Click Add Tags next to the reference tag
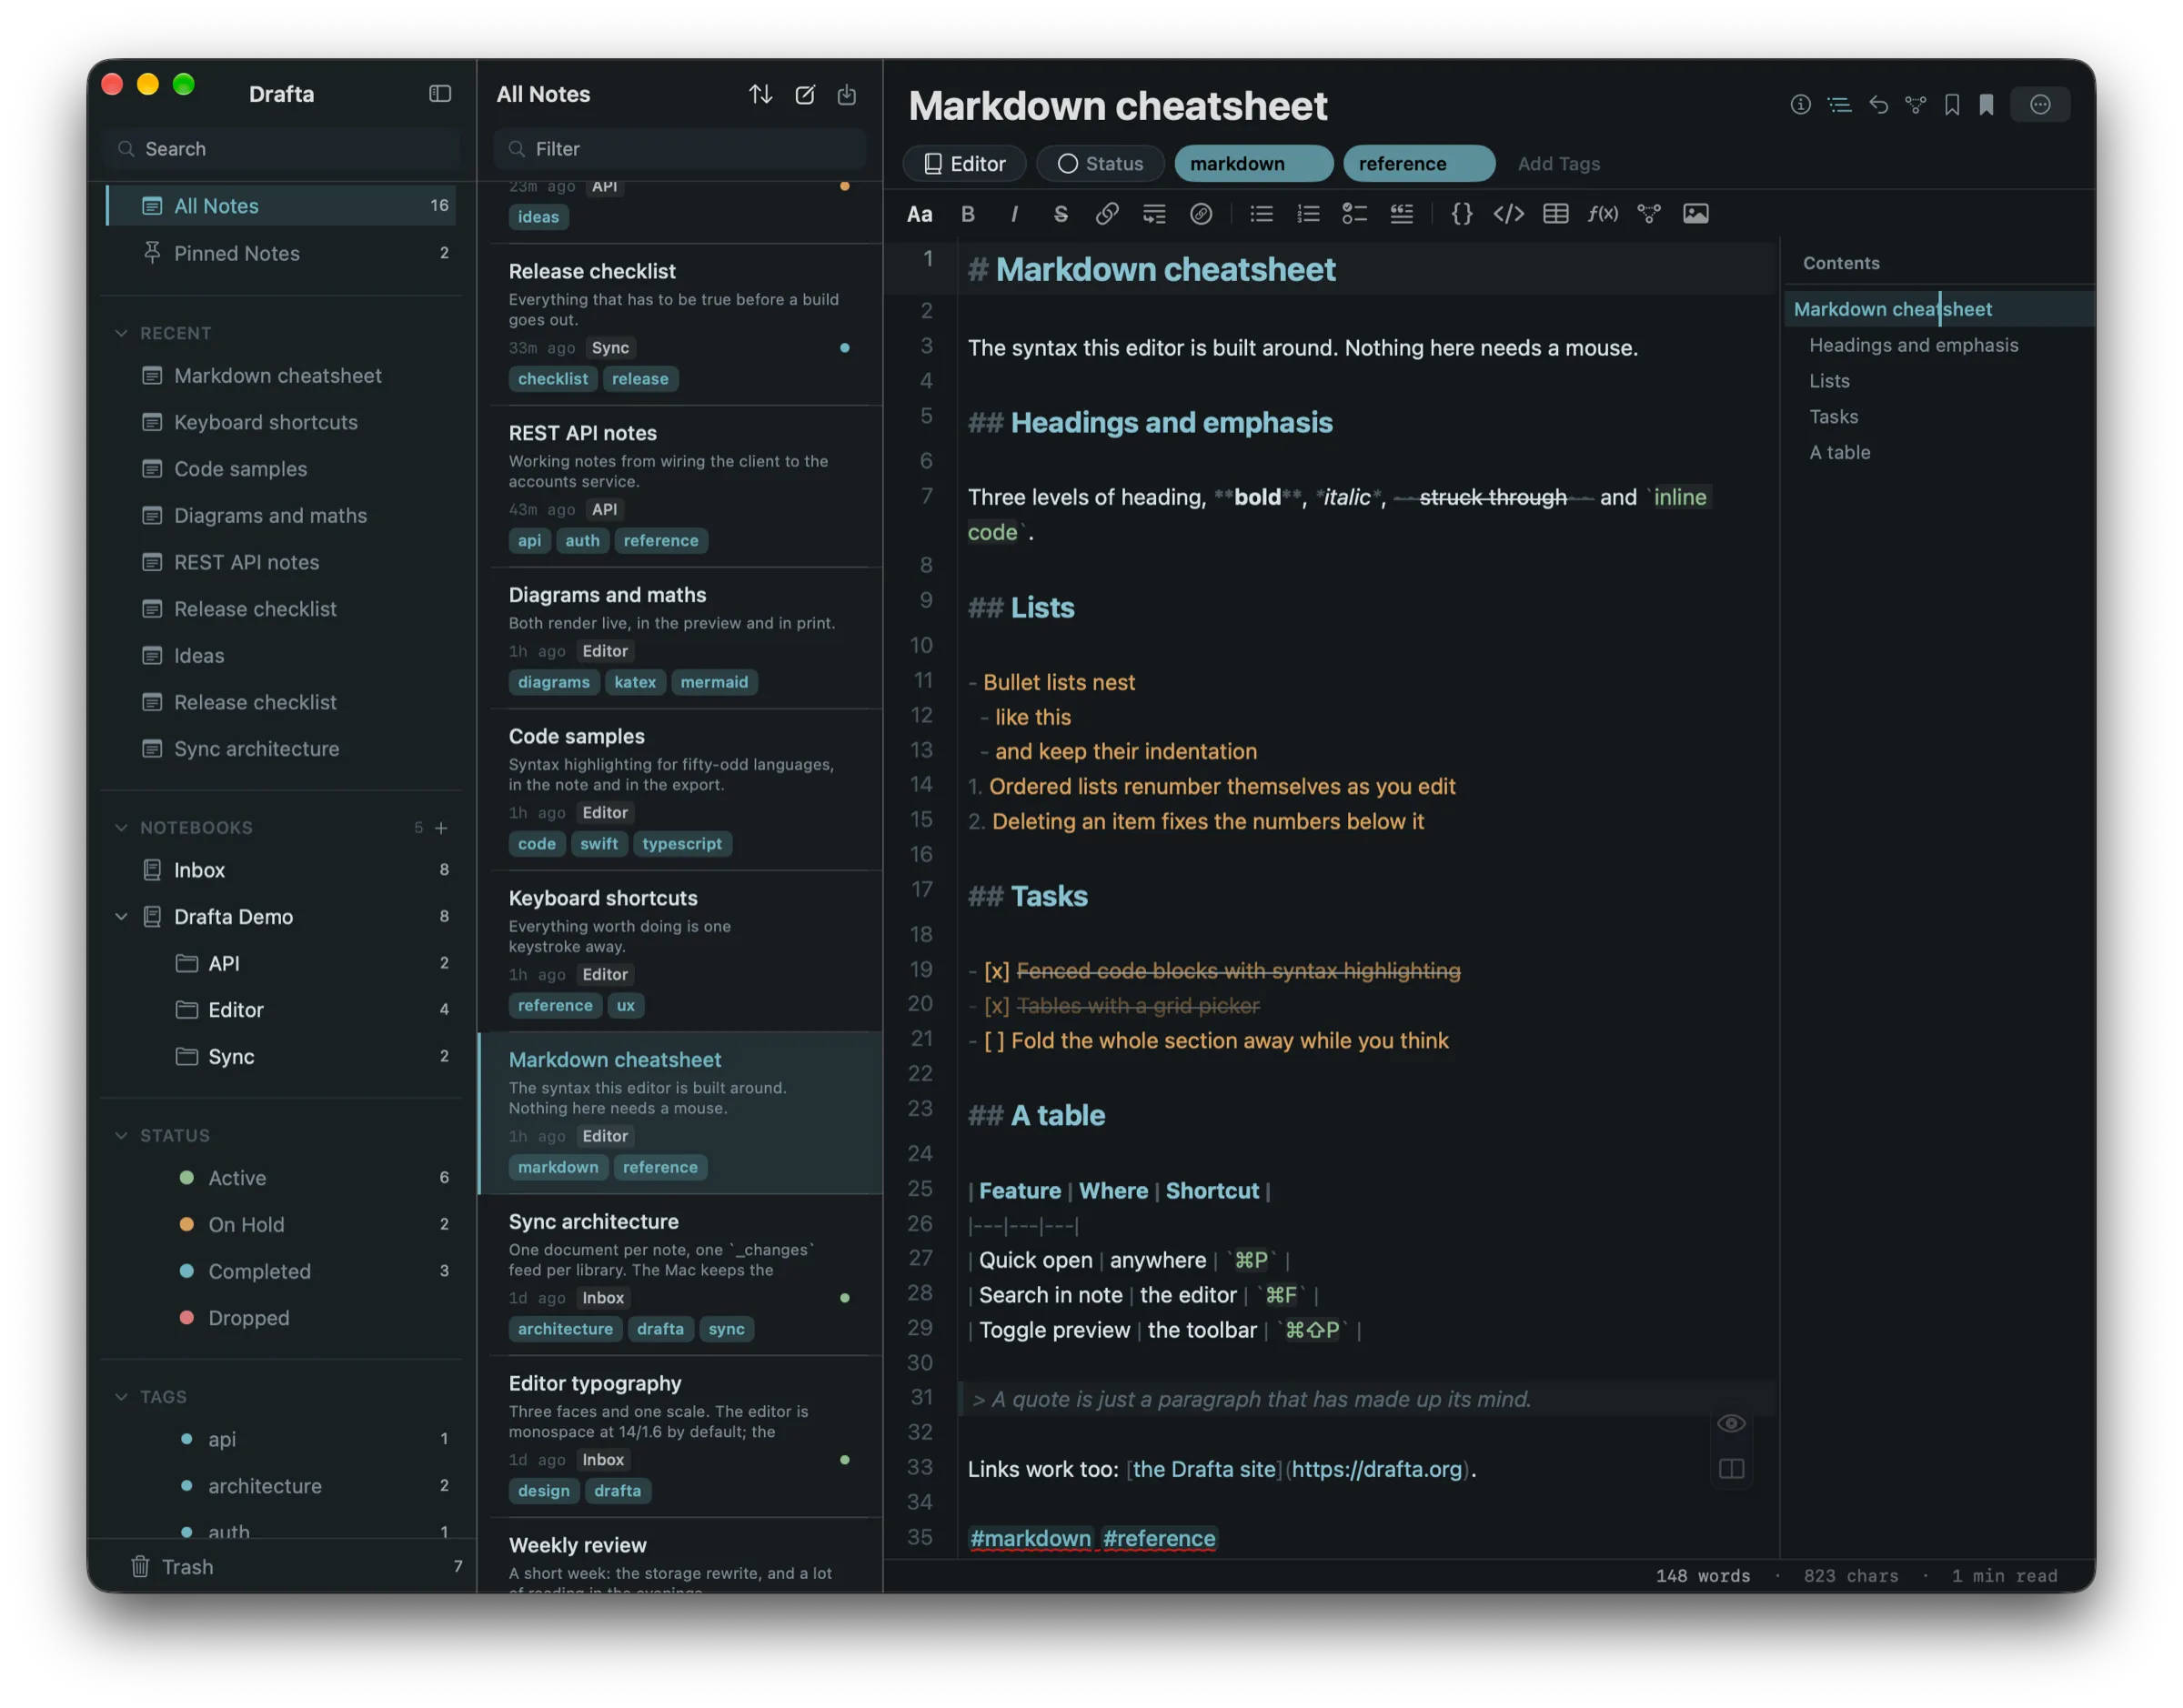This screenshot has height=1708, width=2183. pyautogui.click(x=1558, y=164)
